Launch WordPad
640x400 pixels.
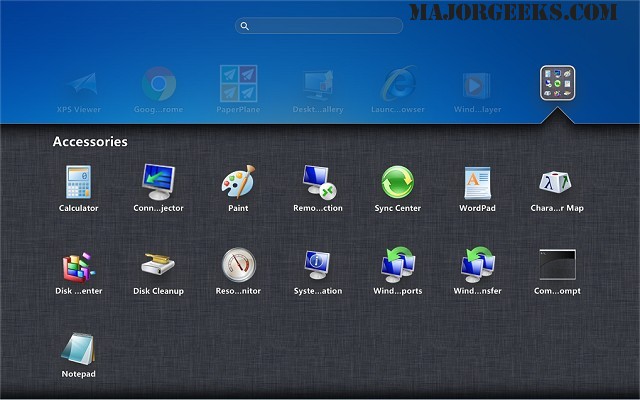(x=478, y=183)
